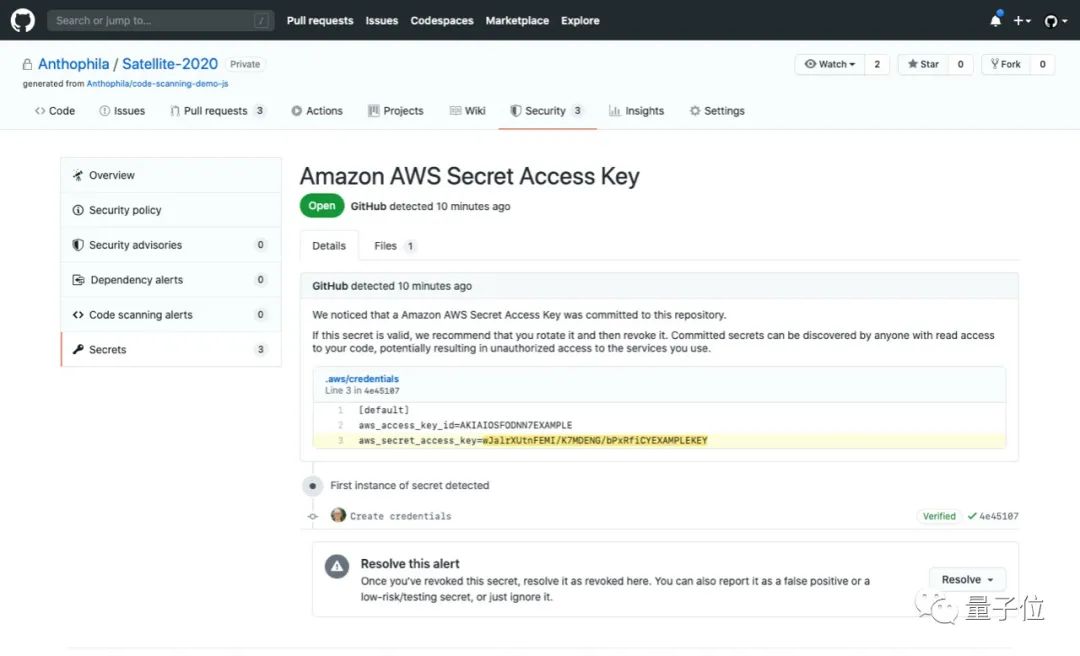Image resolution: width=1080 pixels, height=656 pixels.
Task: Open the Resolve dropdown button
Action: [967, 580]
